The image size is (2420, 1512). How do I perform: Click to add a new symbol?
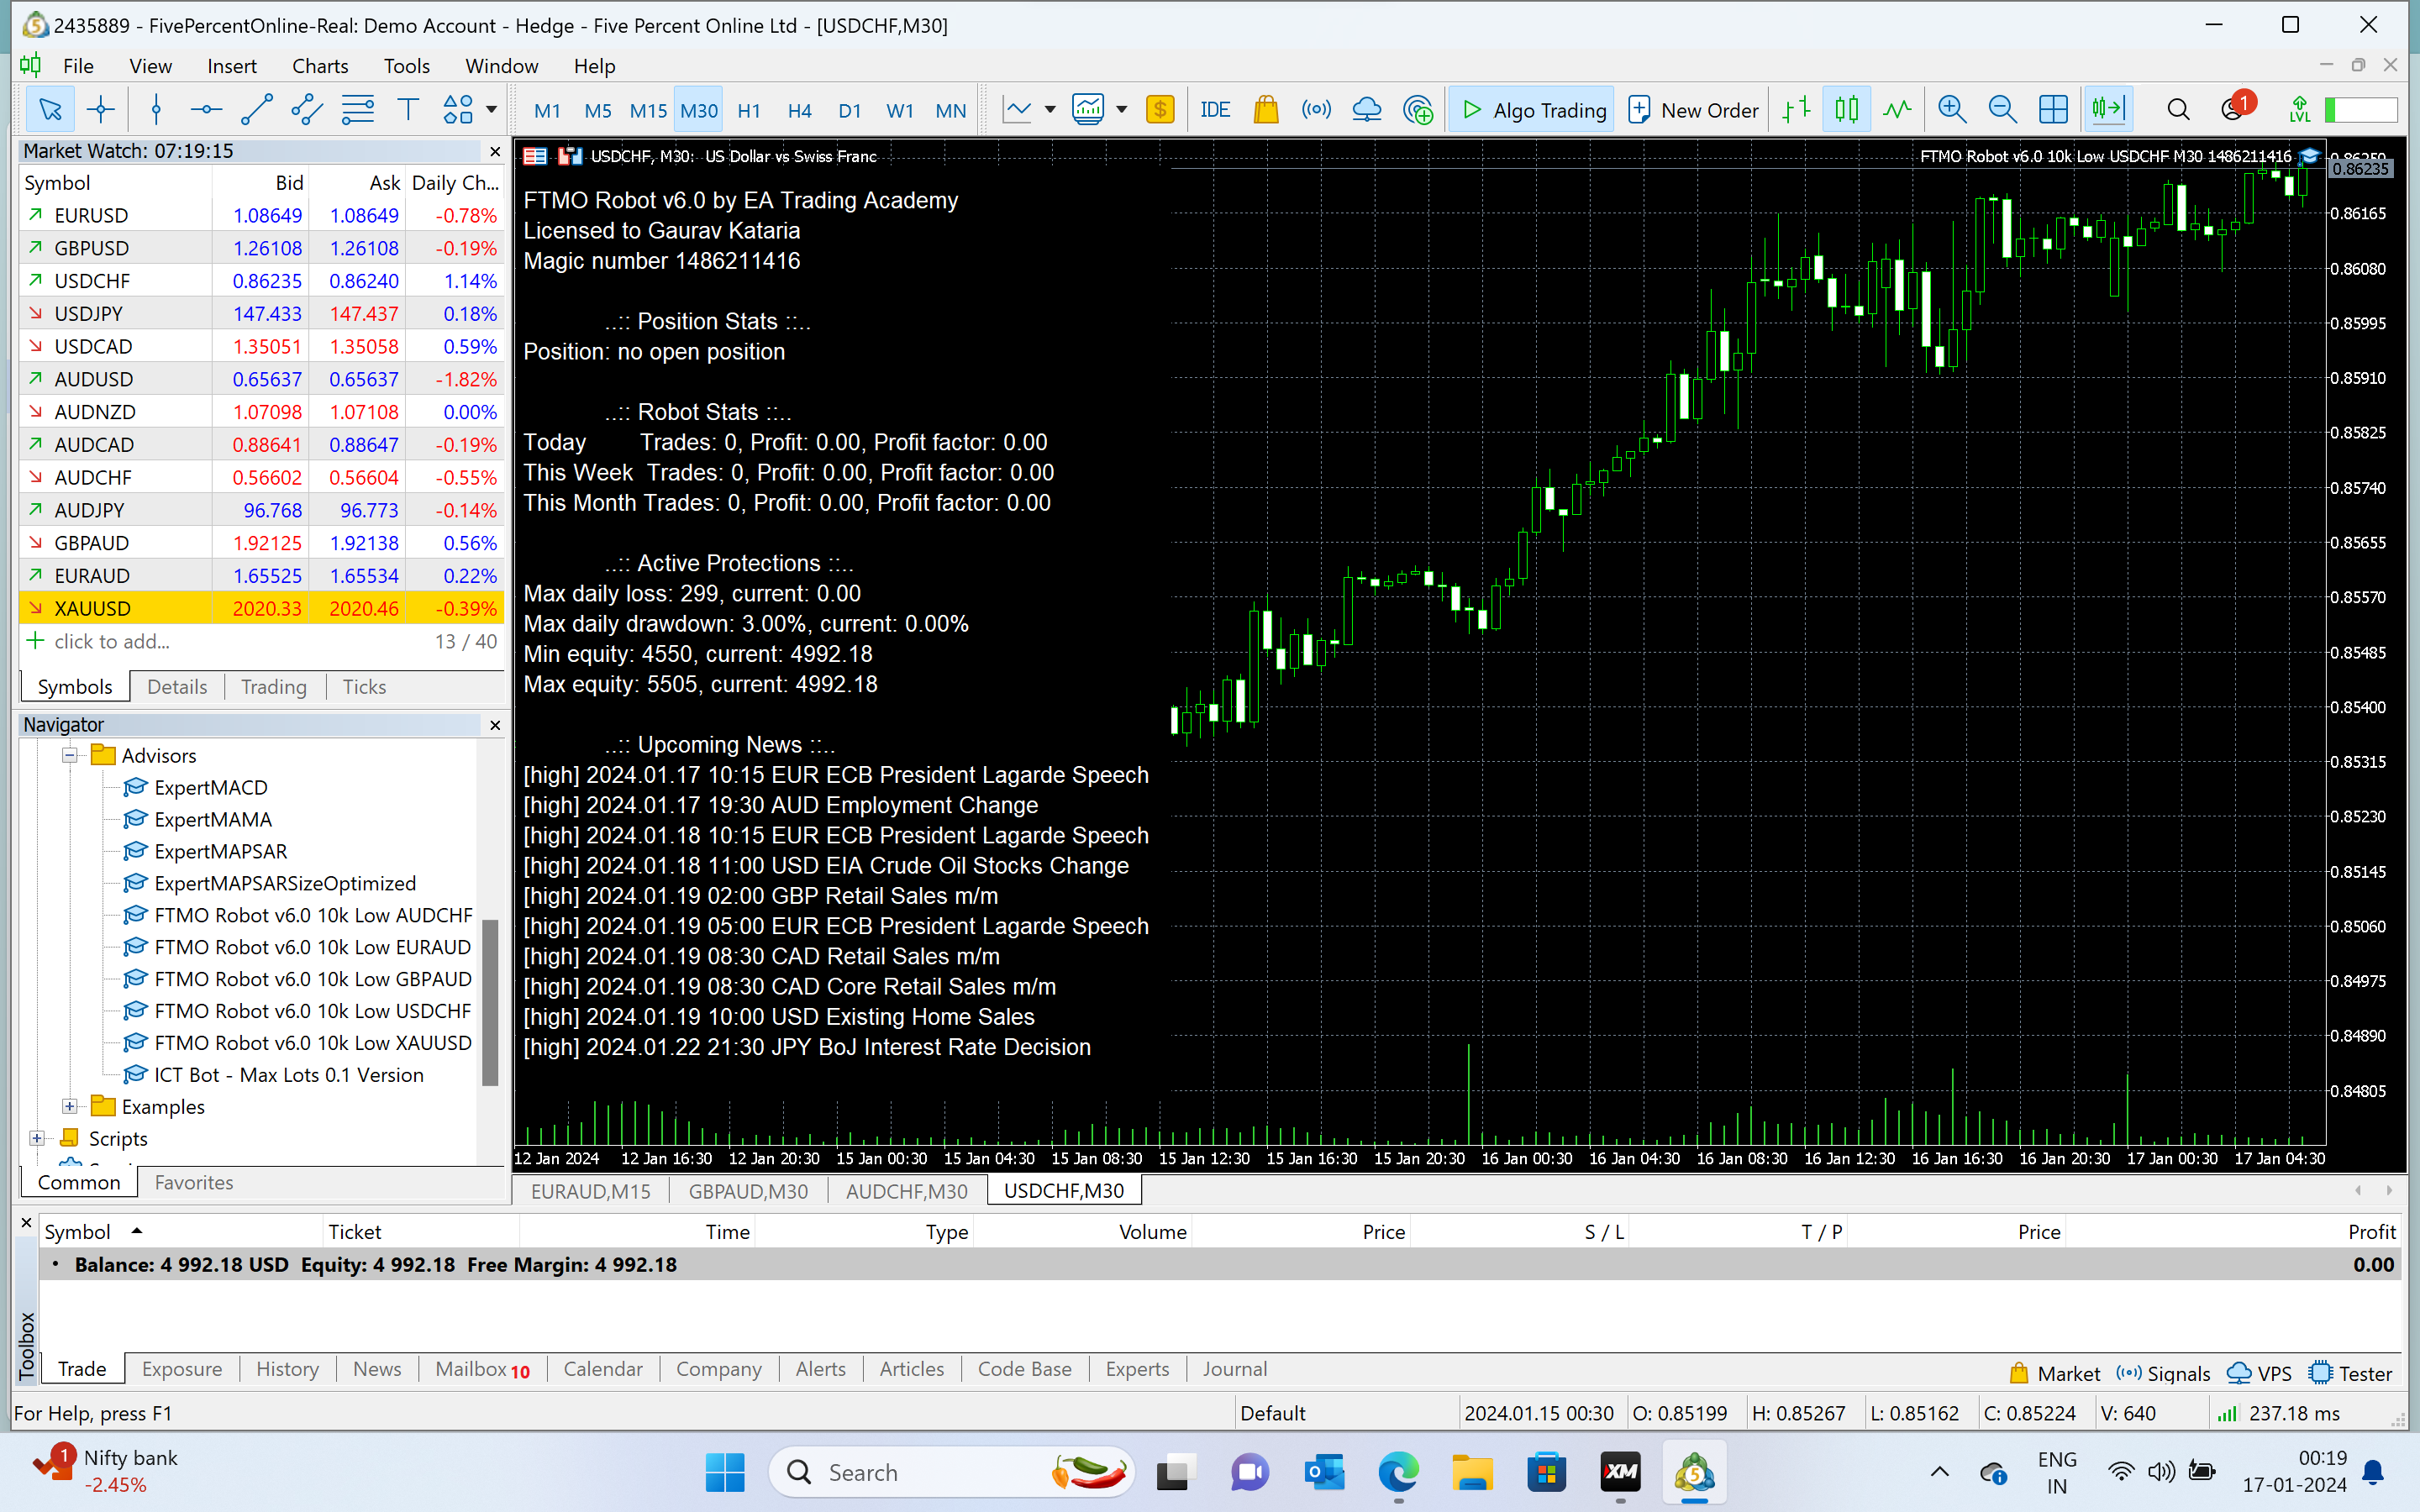[x=112, y=642]
